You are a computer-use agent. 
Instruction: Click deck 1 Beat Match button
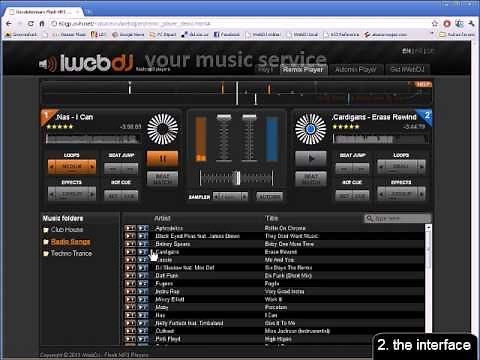[x=162, y=179]
